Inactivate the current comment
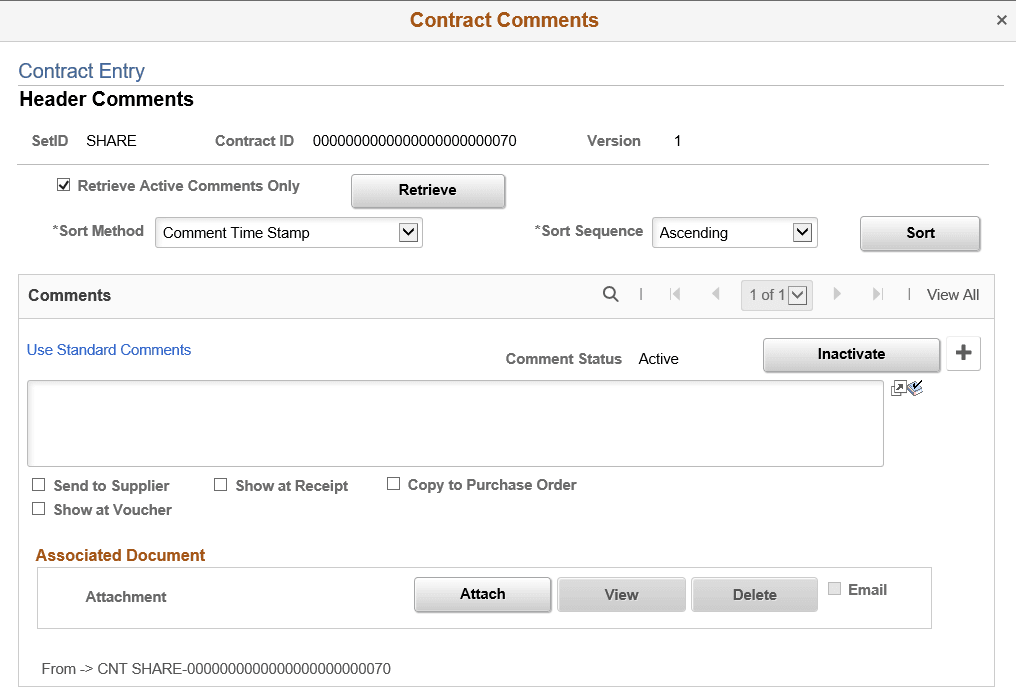Viewport: 1016px width, 695px height. (851, 355)
